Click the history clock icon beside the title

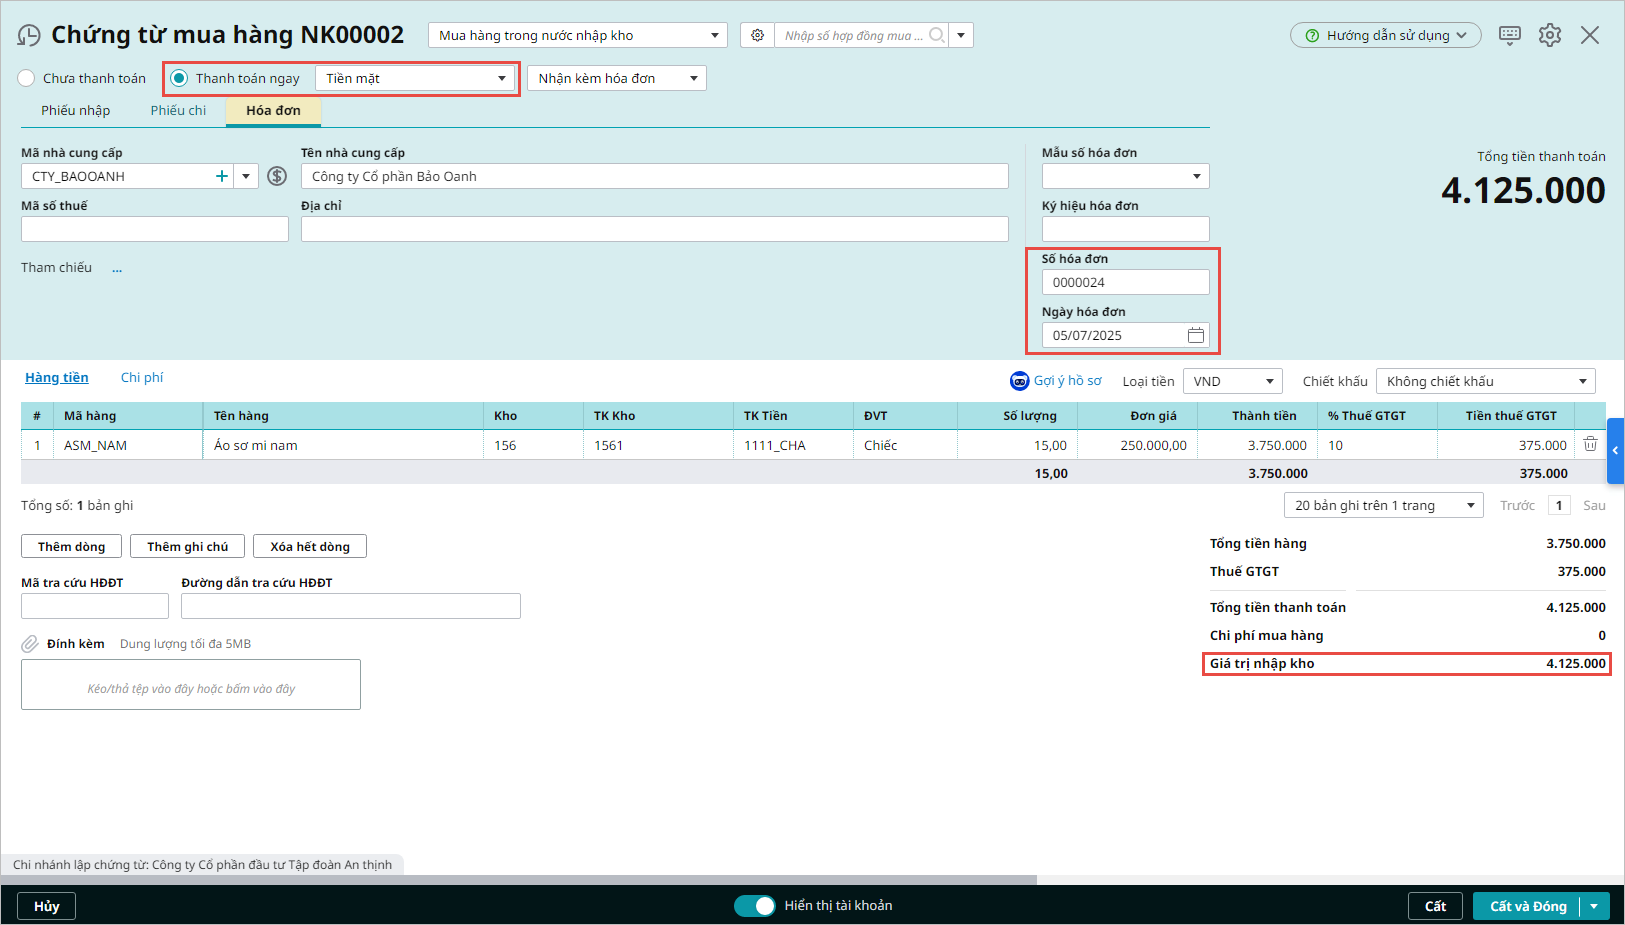pos(29,36)
